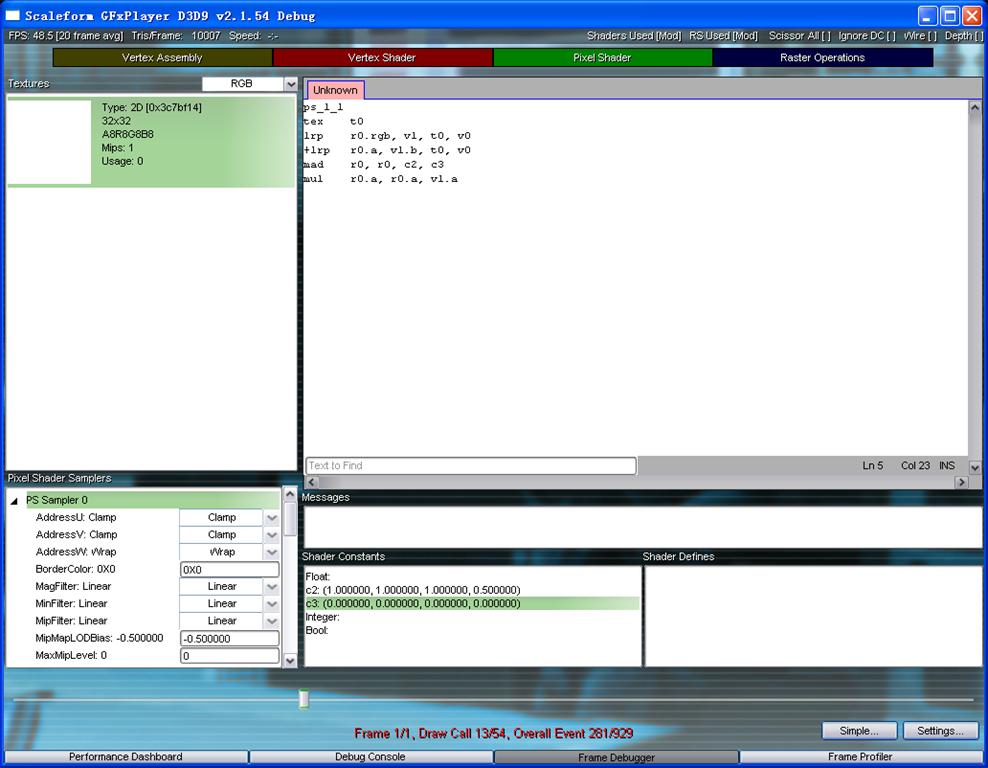Click the ps_1_1 shader version line
Screen dimensions: 988x768
coord(323,108)
